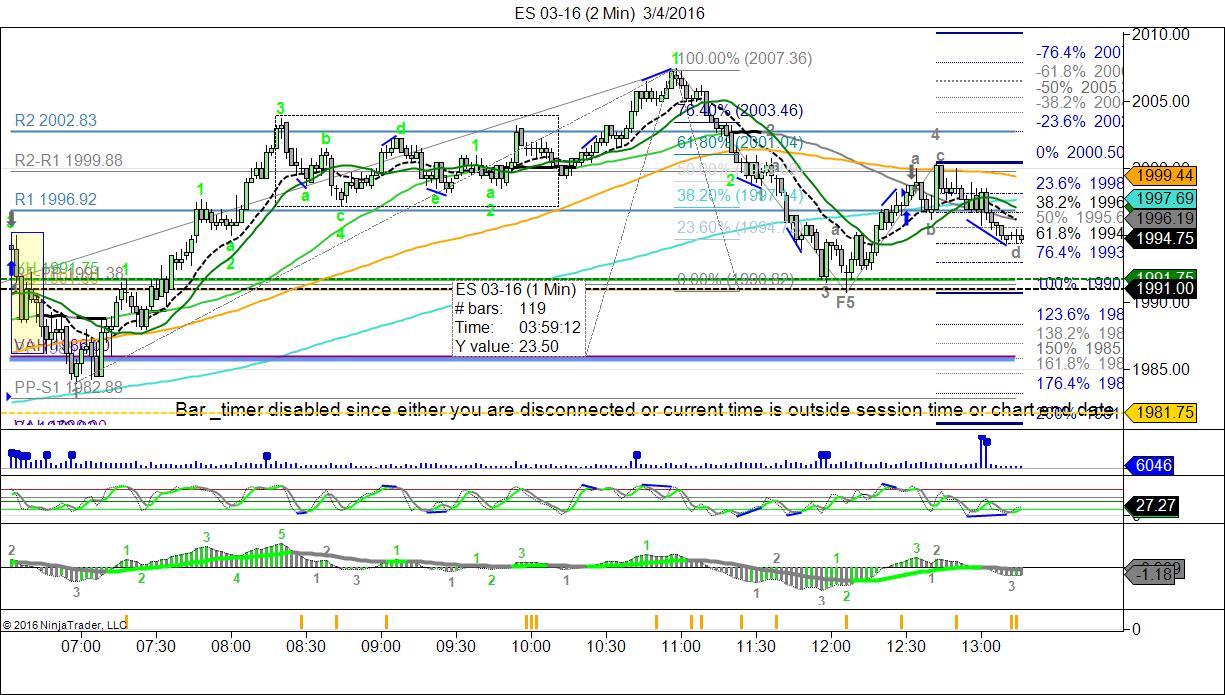Click the Bar_timer disabled warning message
Viewport: 1225px width, 695px height.
tap(644, 409)
